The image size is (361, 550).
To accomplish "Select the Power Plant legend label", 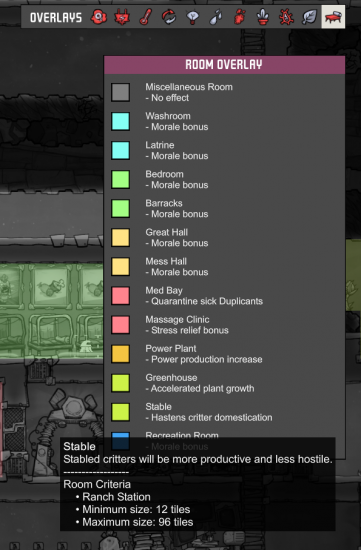I will coord(171,349).
